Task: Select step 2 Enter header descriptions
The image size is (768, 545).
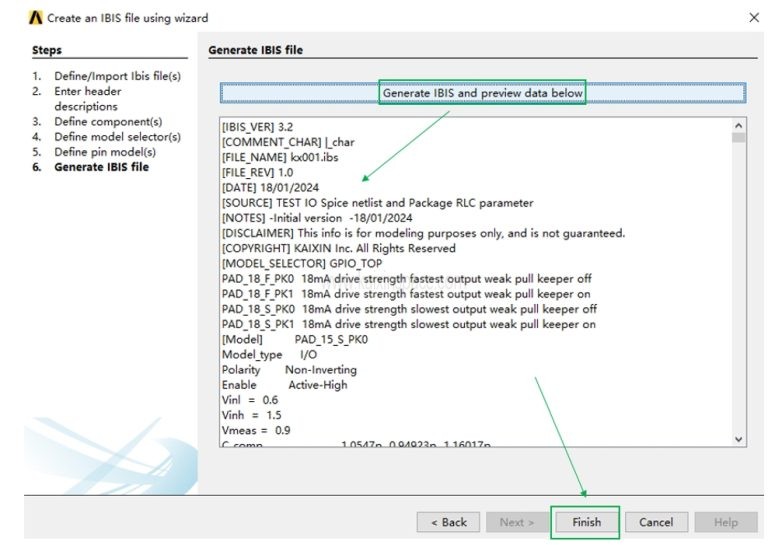Action: [x=88, y=91]
